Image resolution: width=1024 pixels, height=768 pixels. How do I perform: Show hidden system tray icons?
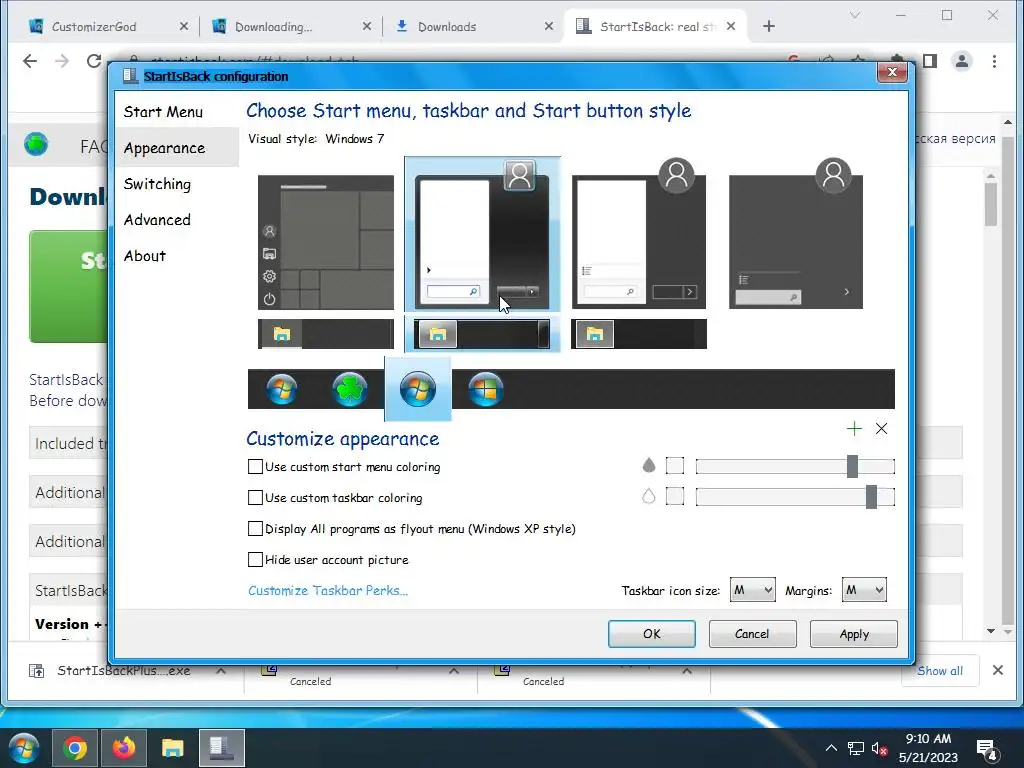pyautogui.click(x=831, y=748)
